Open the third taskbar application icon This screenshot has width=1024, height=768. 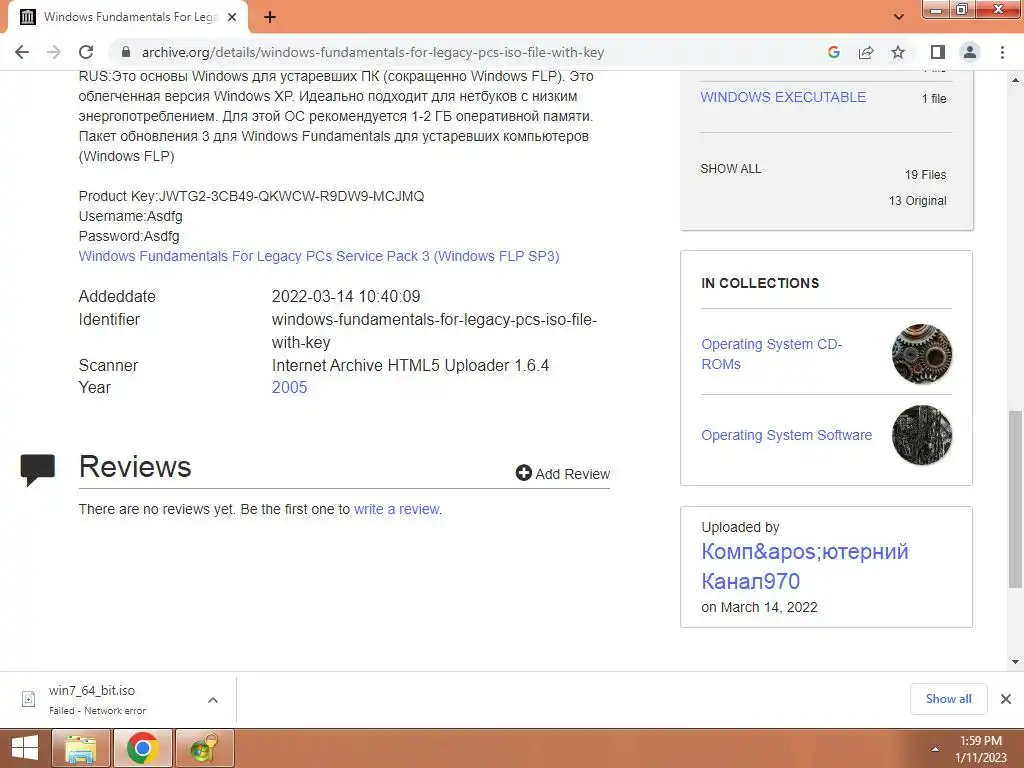(x=204, y=748)
